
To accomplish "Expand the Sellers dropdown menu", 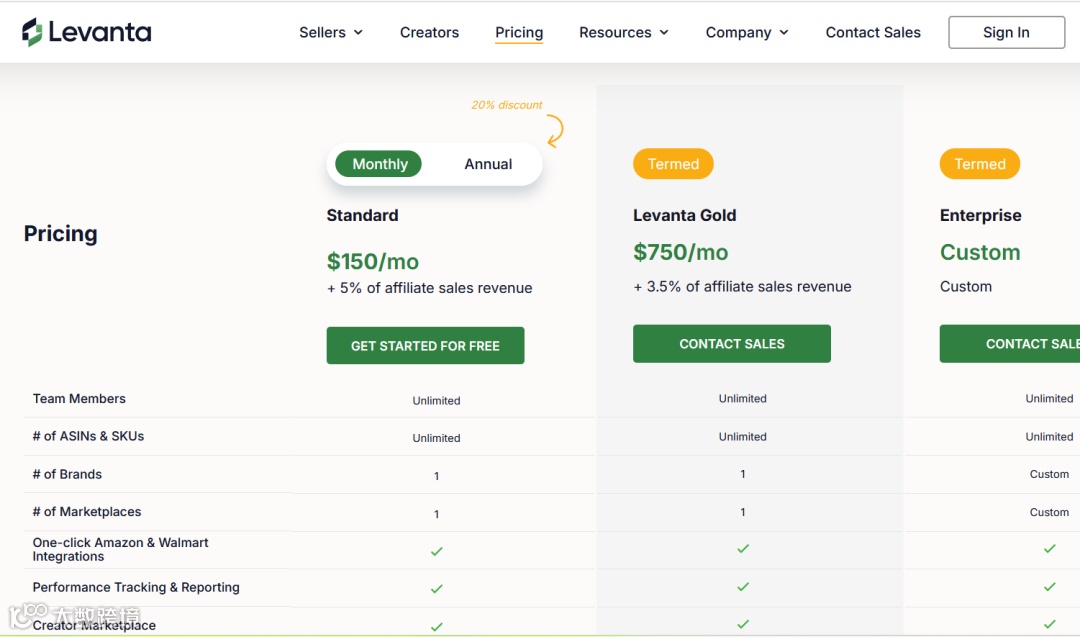I will [331, 32].
